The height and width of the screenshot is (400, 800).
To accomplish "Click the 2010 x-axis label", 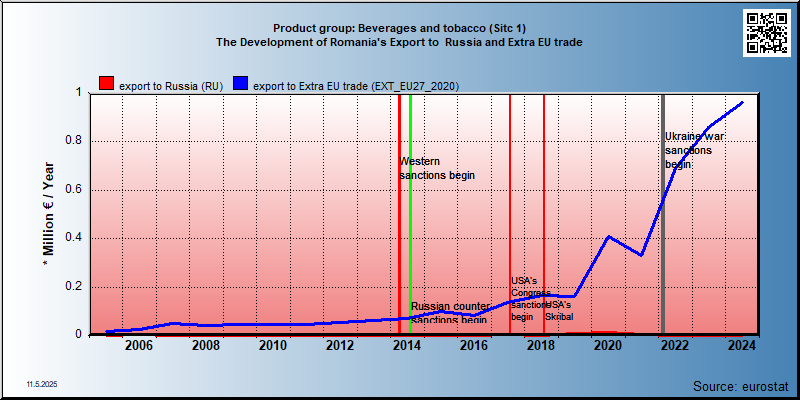I will coord(273,345).
